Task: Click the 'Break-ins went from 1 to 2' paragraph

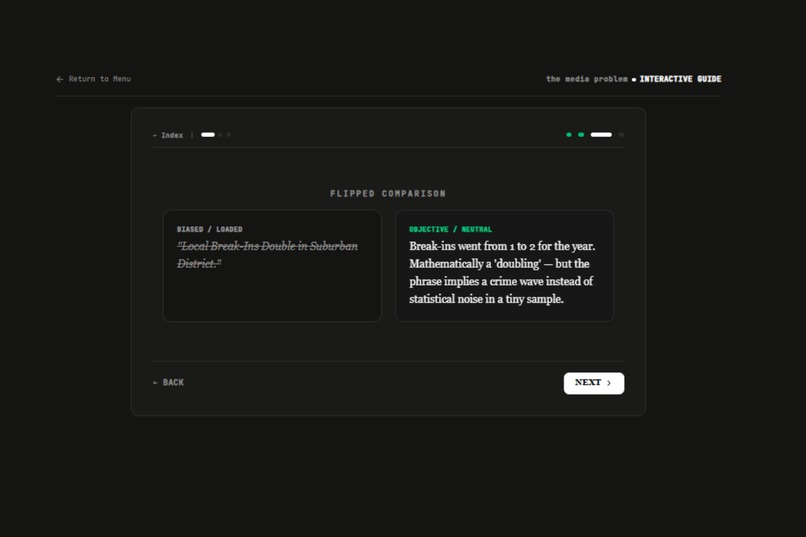Action: [x=502, y=272]
